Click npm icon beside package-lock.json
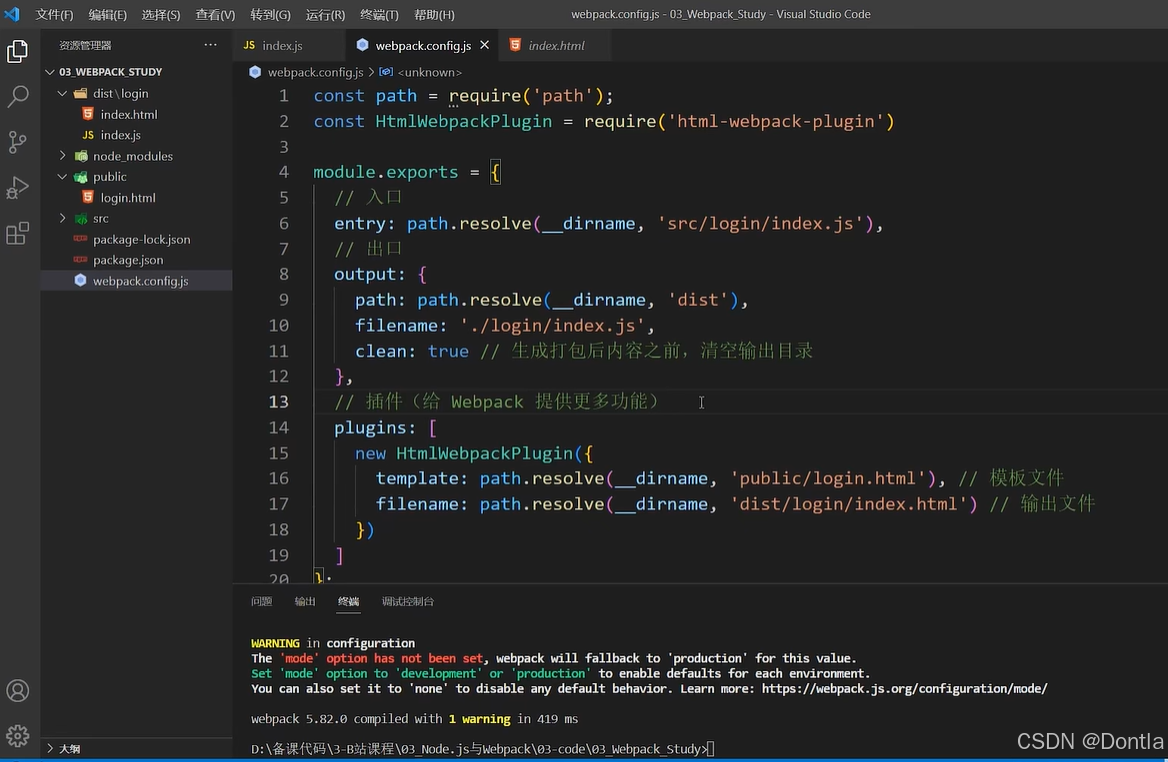Image resolution: width=1168 pixels, height=762 pixels. point(80,239)
